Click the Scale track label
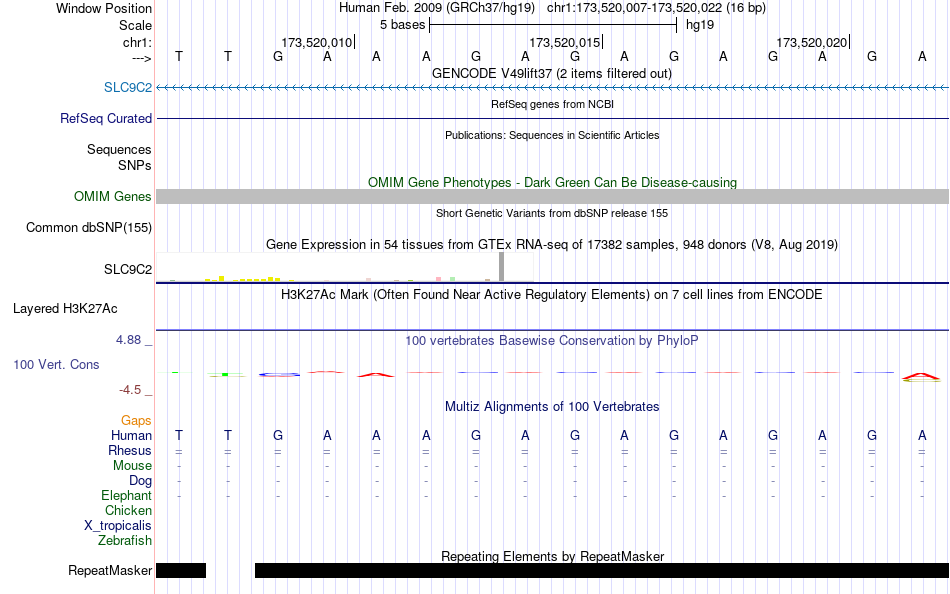This screenshot has width=950, height=594. [135, 25]
